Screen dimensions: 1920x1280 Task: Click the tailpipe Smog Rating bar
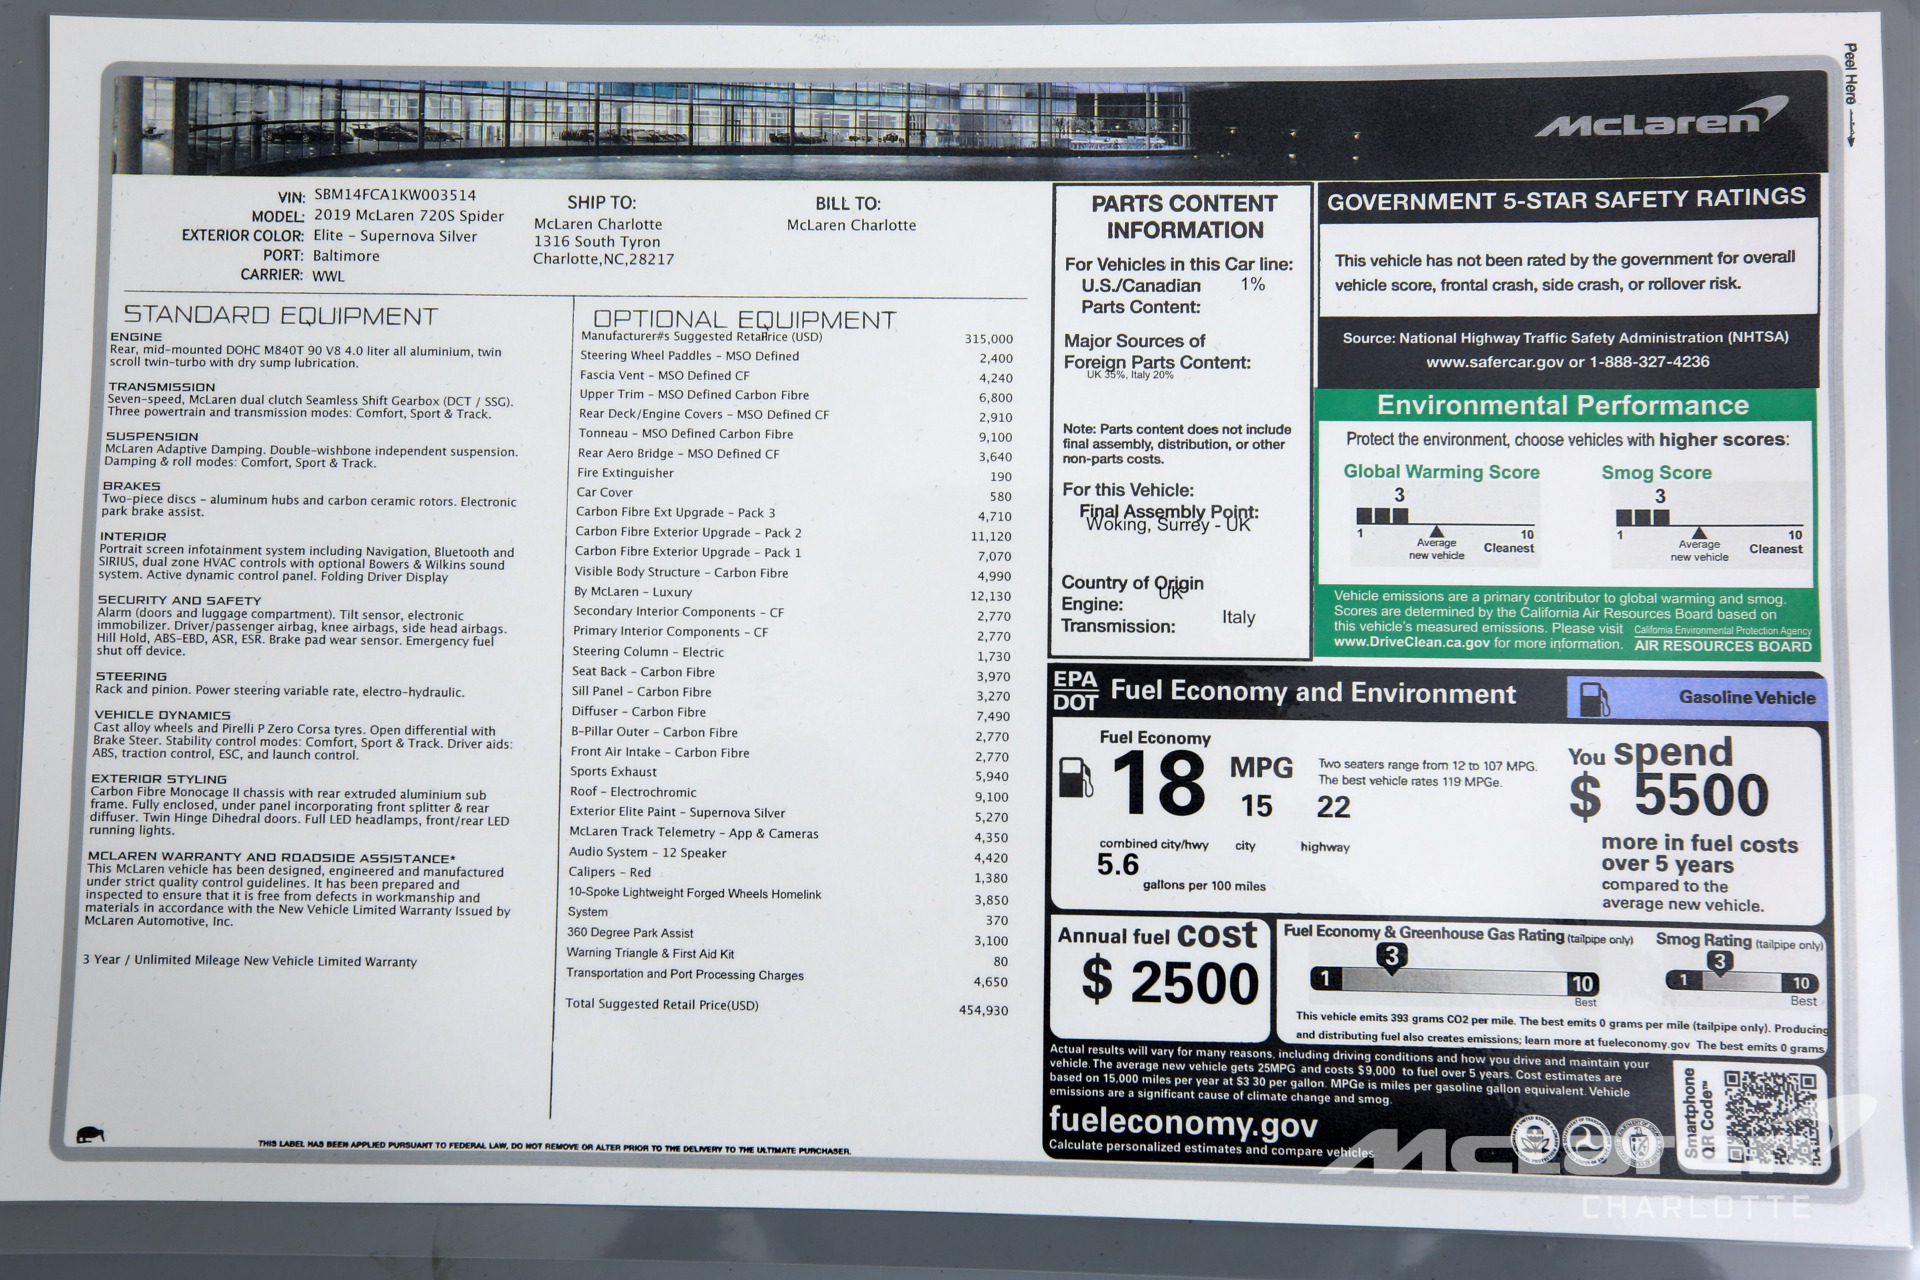coord(1742,982)
